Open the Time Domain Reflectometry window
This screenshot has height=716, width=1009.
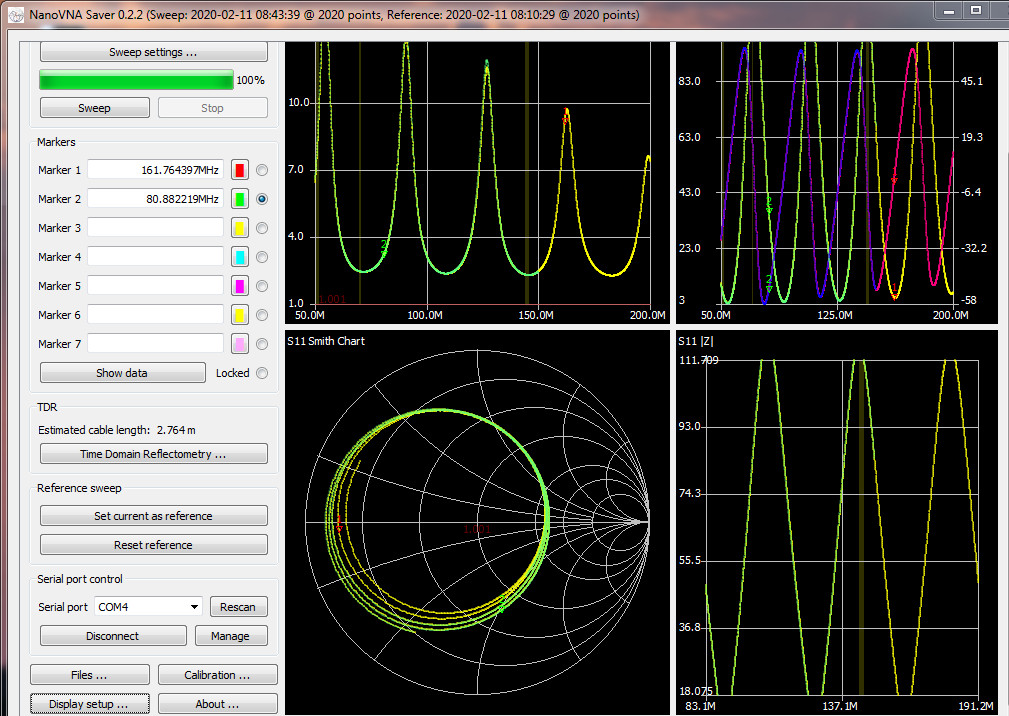tap(153, 454)
